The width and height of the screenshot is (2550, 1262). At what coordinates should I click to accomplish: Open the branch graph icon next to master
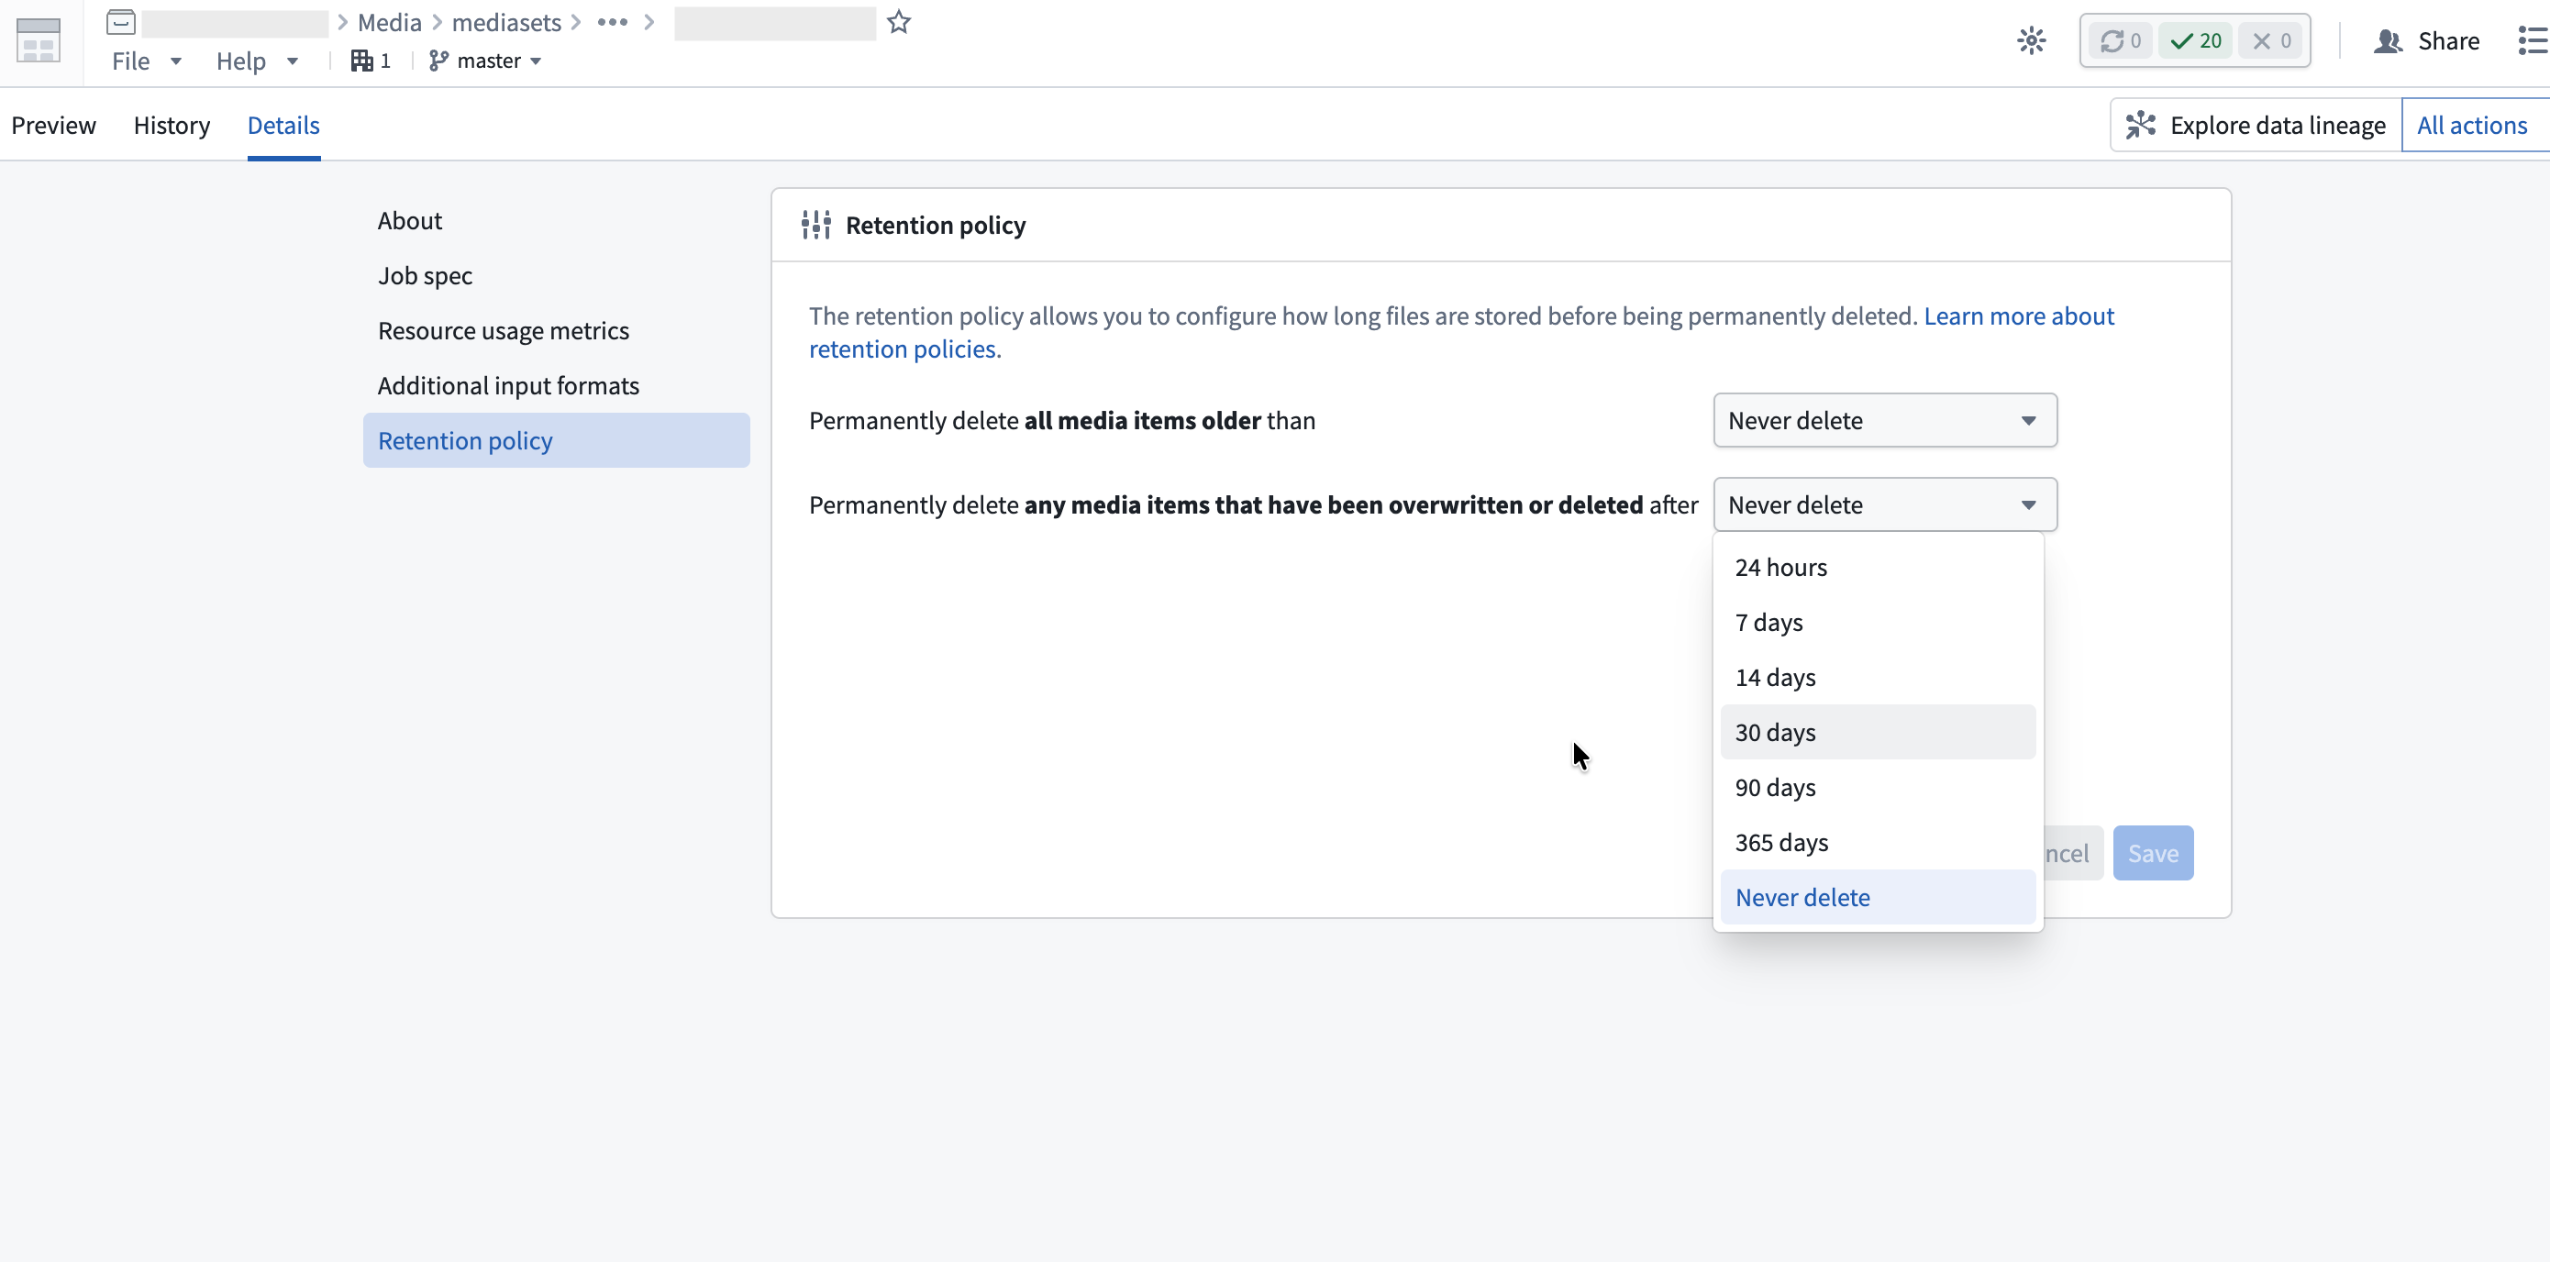pyautogui.click(x=438, y=60)
